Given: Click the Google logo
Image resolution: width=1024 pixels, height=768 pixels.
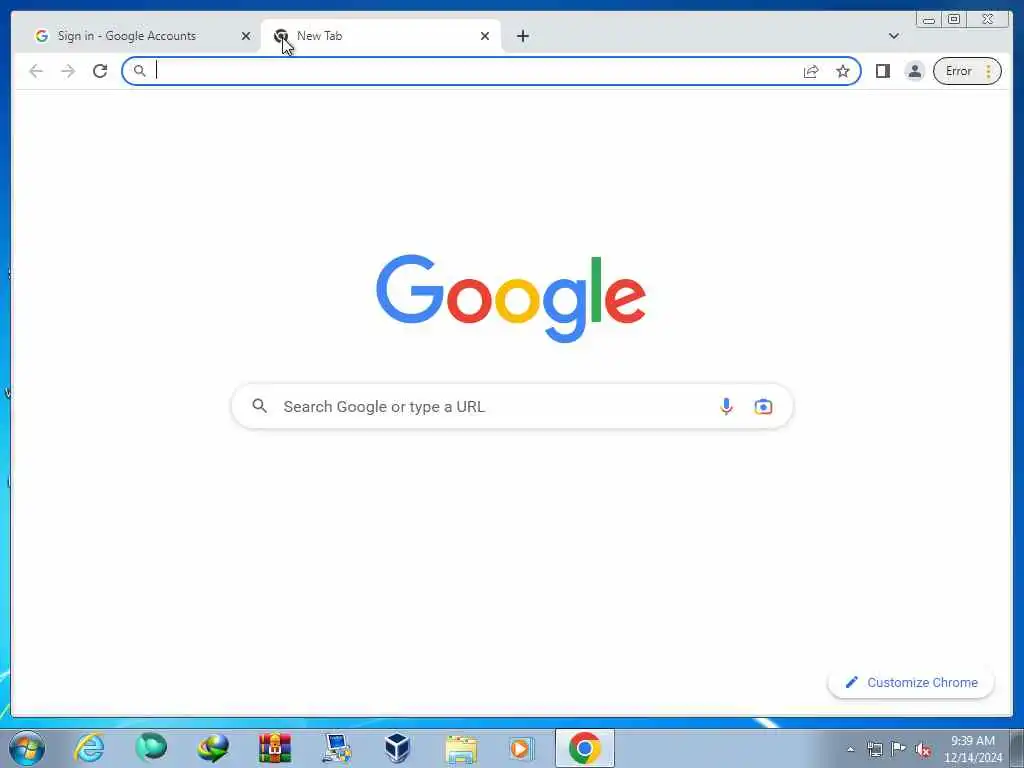Looking at the screenshot, I should pos(511,298).
